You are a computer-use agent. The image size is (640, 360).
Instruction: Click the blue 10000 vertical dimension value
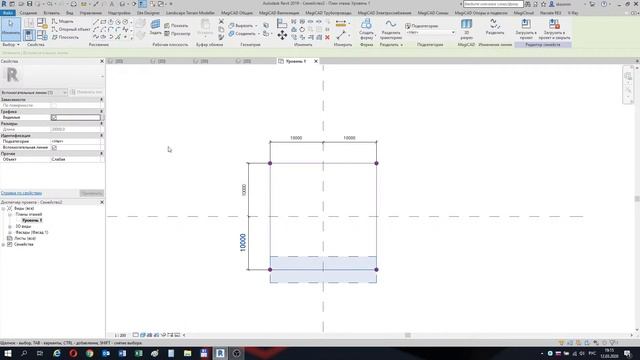tap(243, 242)
